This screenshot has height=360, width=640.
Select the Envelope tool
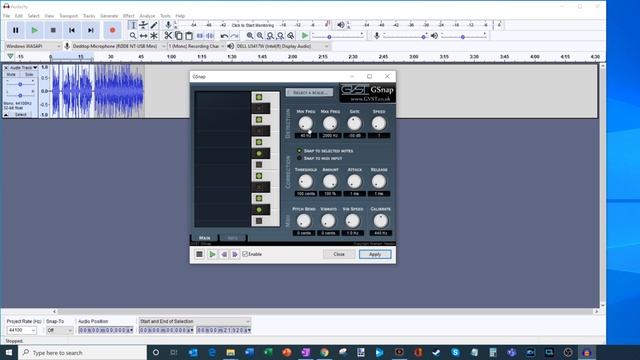pos(143,25)
